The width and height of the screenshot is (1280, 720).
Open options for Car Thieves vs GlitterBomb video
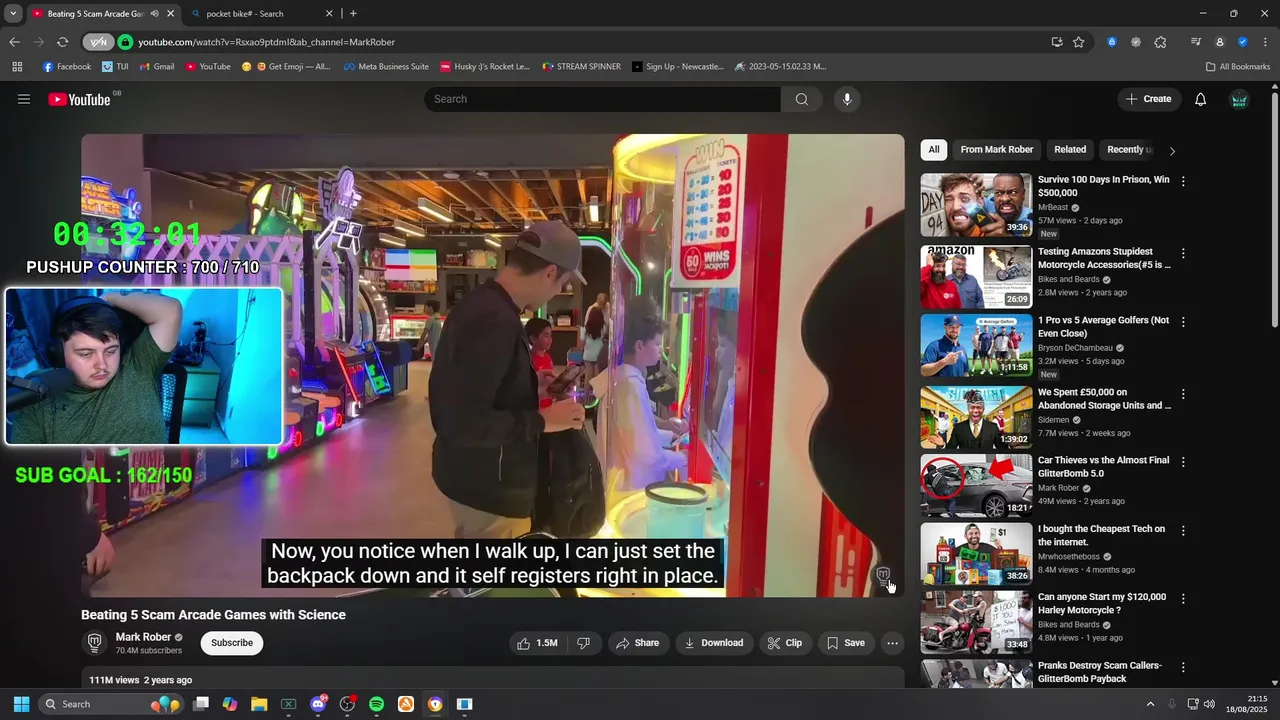click(x=1183, y=462)
